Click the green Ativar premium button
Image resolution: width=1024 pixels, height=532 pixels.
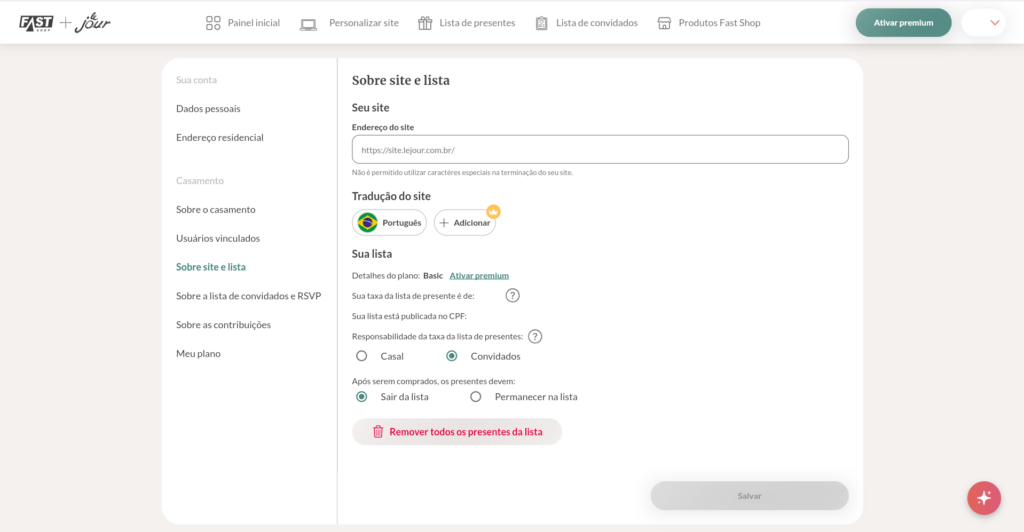click(903, 23)
